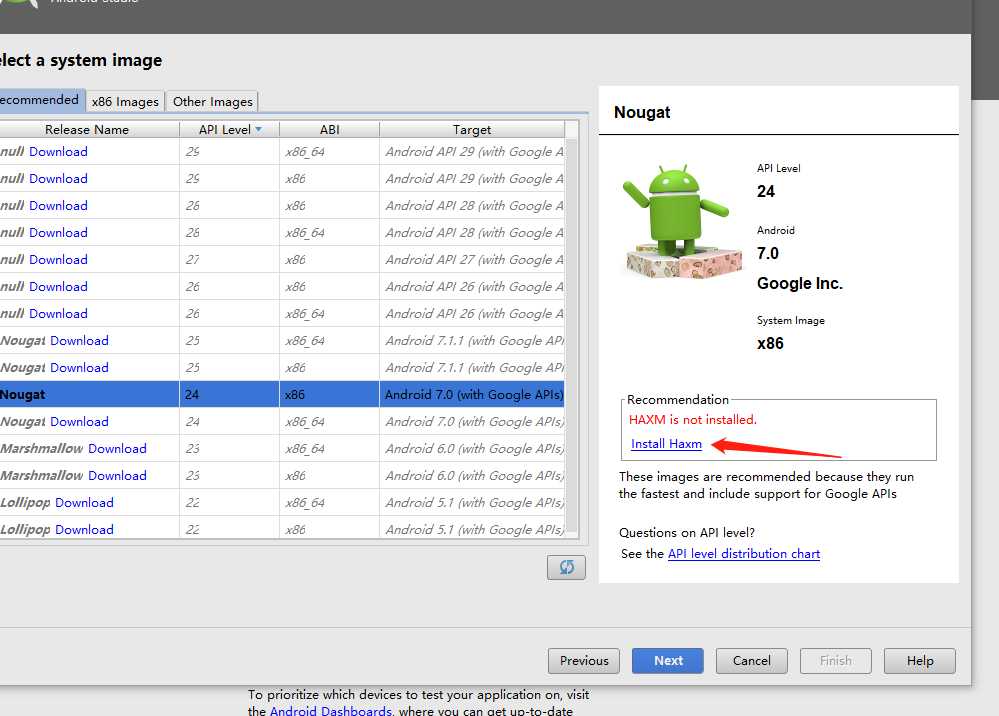The height and width of the screenshot is (716, 999).
Task: Download Lollipop x86_64 system image
Action: coord(84,503)
